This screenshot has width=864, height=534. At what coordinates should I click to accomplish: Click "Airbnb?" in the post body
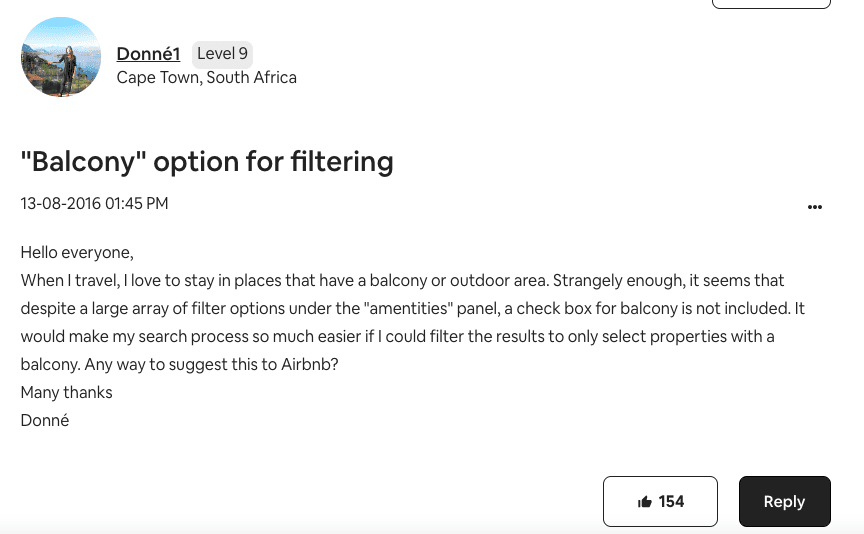click(308, 364)
